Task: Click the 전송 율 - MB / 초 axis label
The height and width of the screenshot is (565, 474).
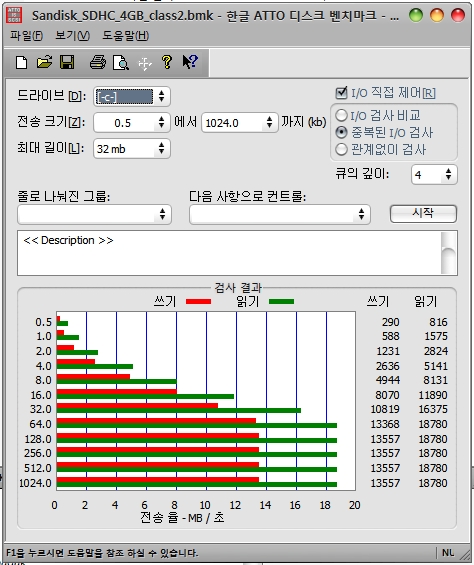Action: click(182, 518)
